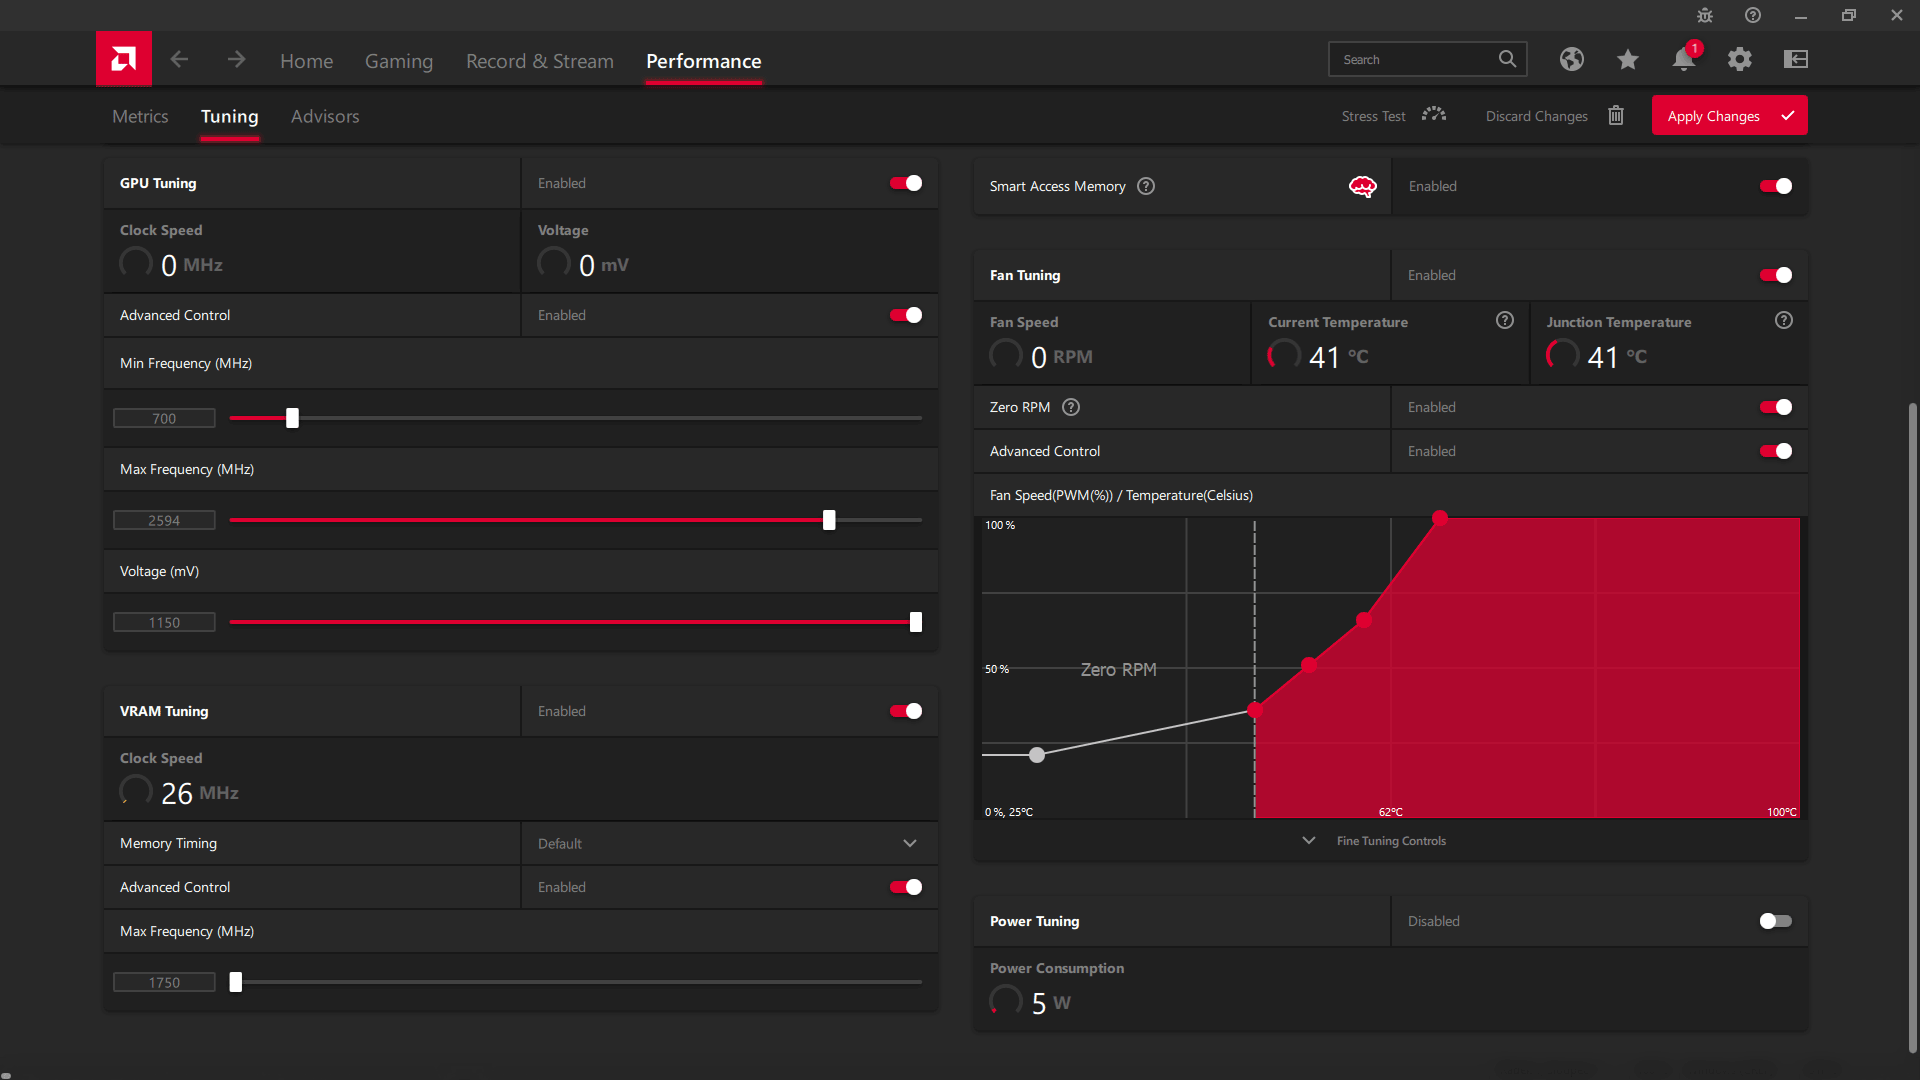Viewport: 1920px width, 1080px height.
Task: Click the Stress Test gauge icon
Action: click(1434, 115)
